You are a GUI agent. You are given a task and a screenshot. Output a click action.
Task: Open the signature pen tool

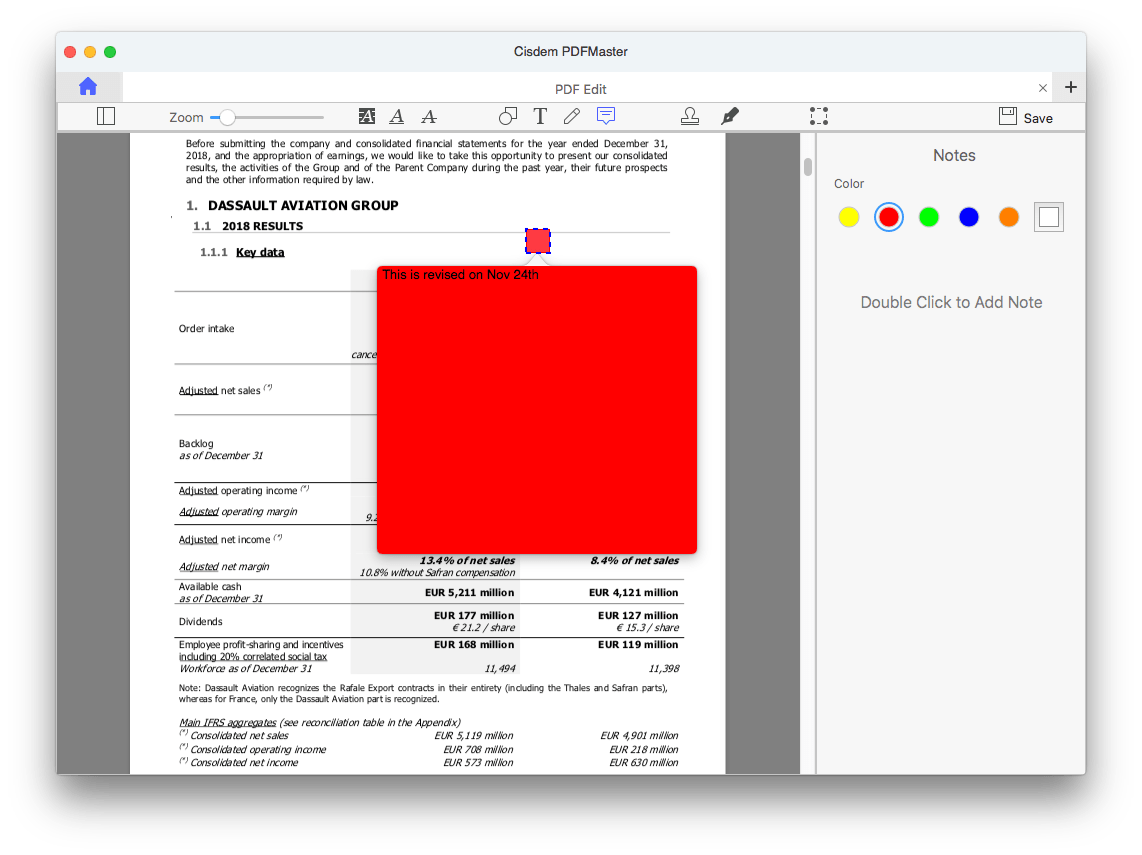pos(730,117)
